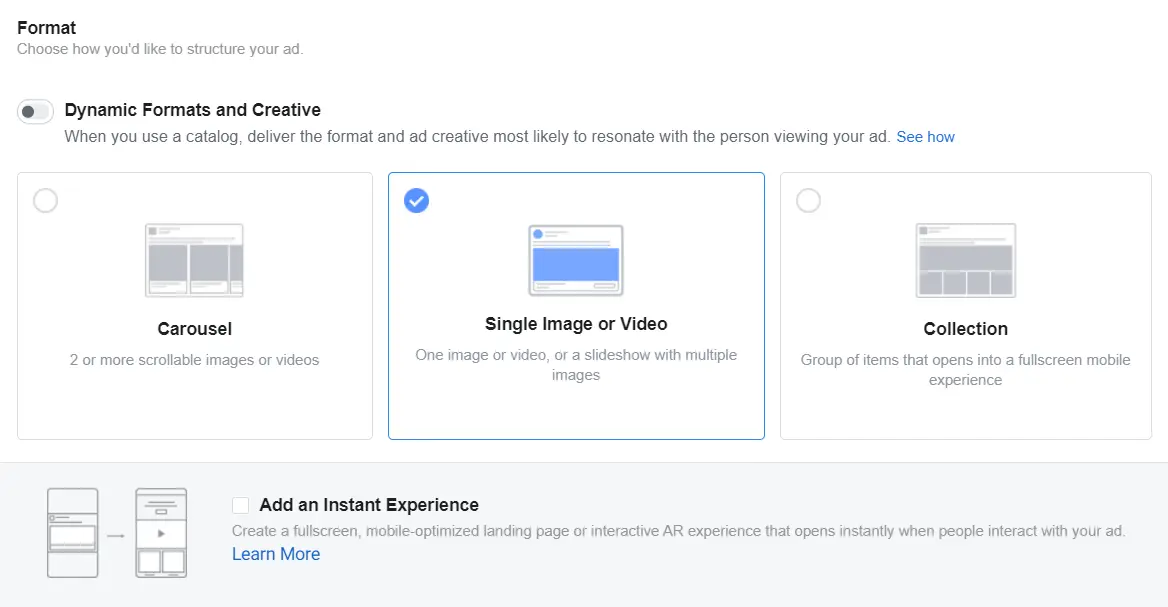The height and width of the screenshot is (607, 1168).
Task: Click the right phone Instant Experience illustration
Action: point(161,532)
